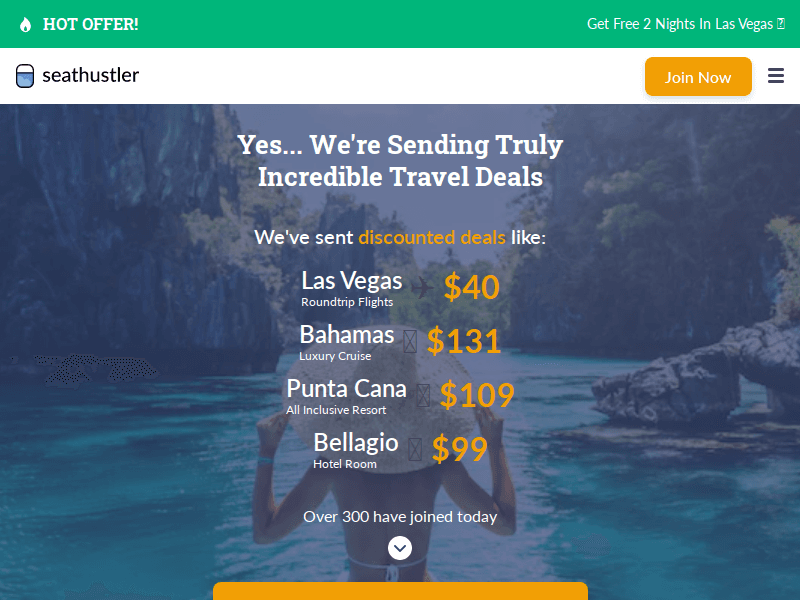Click the icon next to Bellagio deal
800x600 pixels.
point(415,449)
